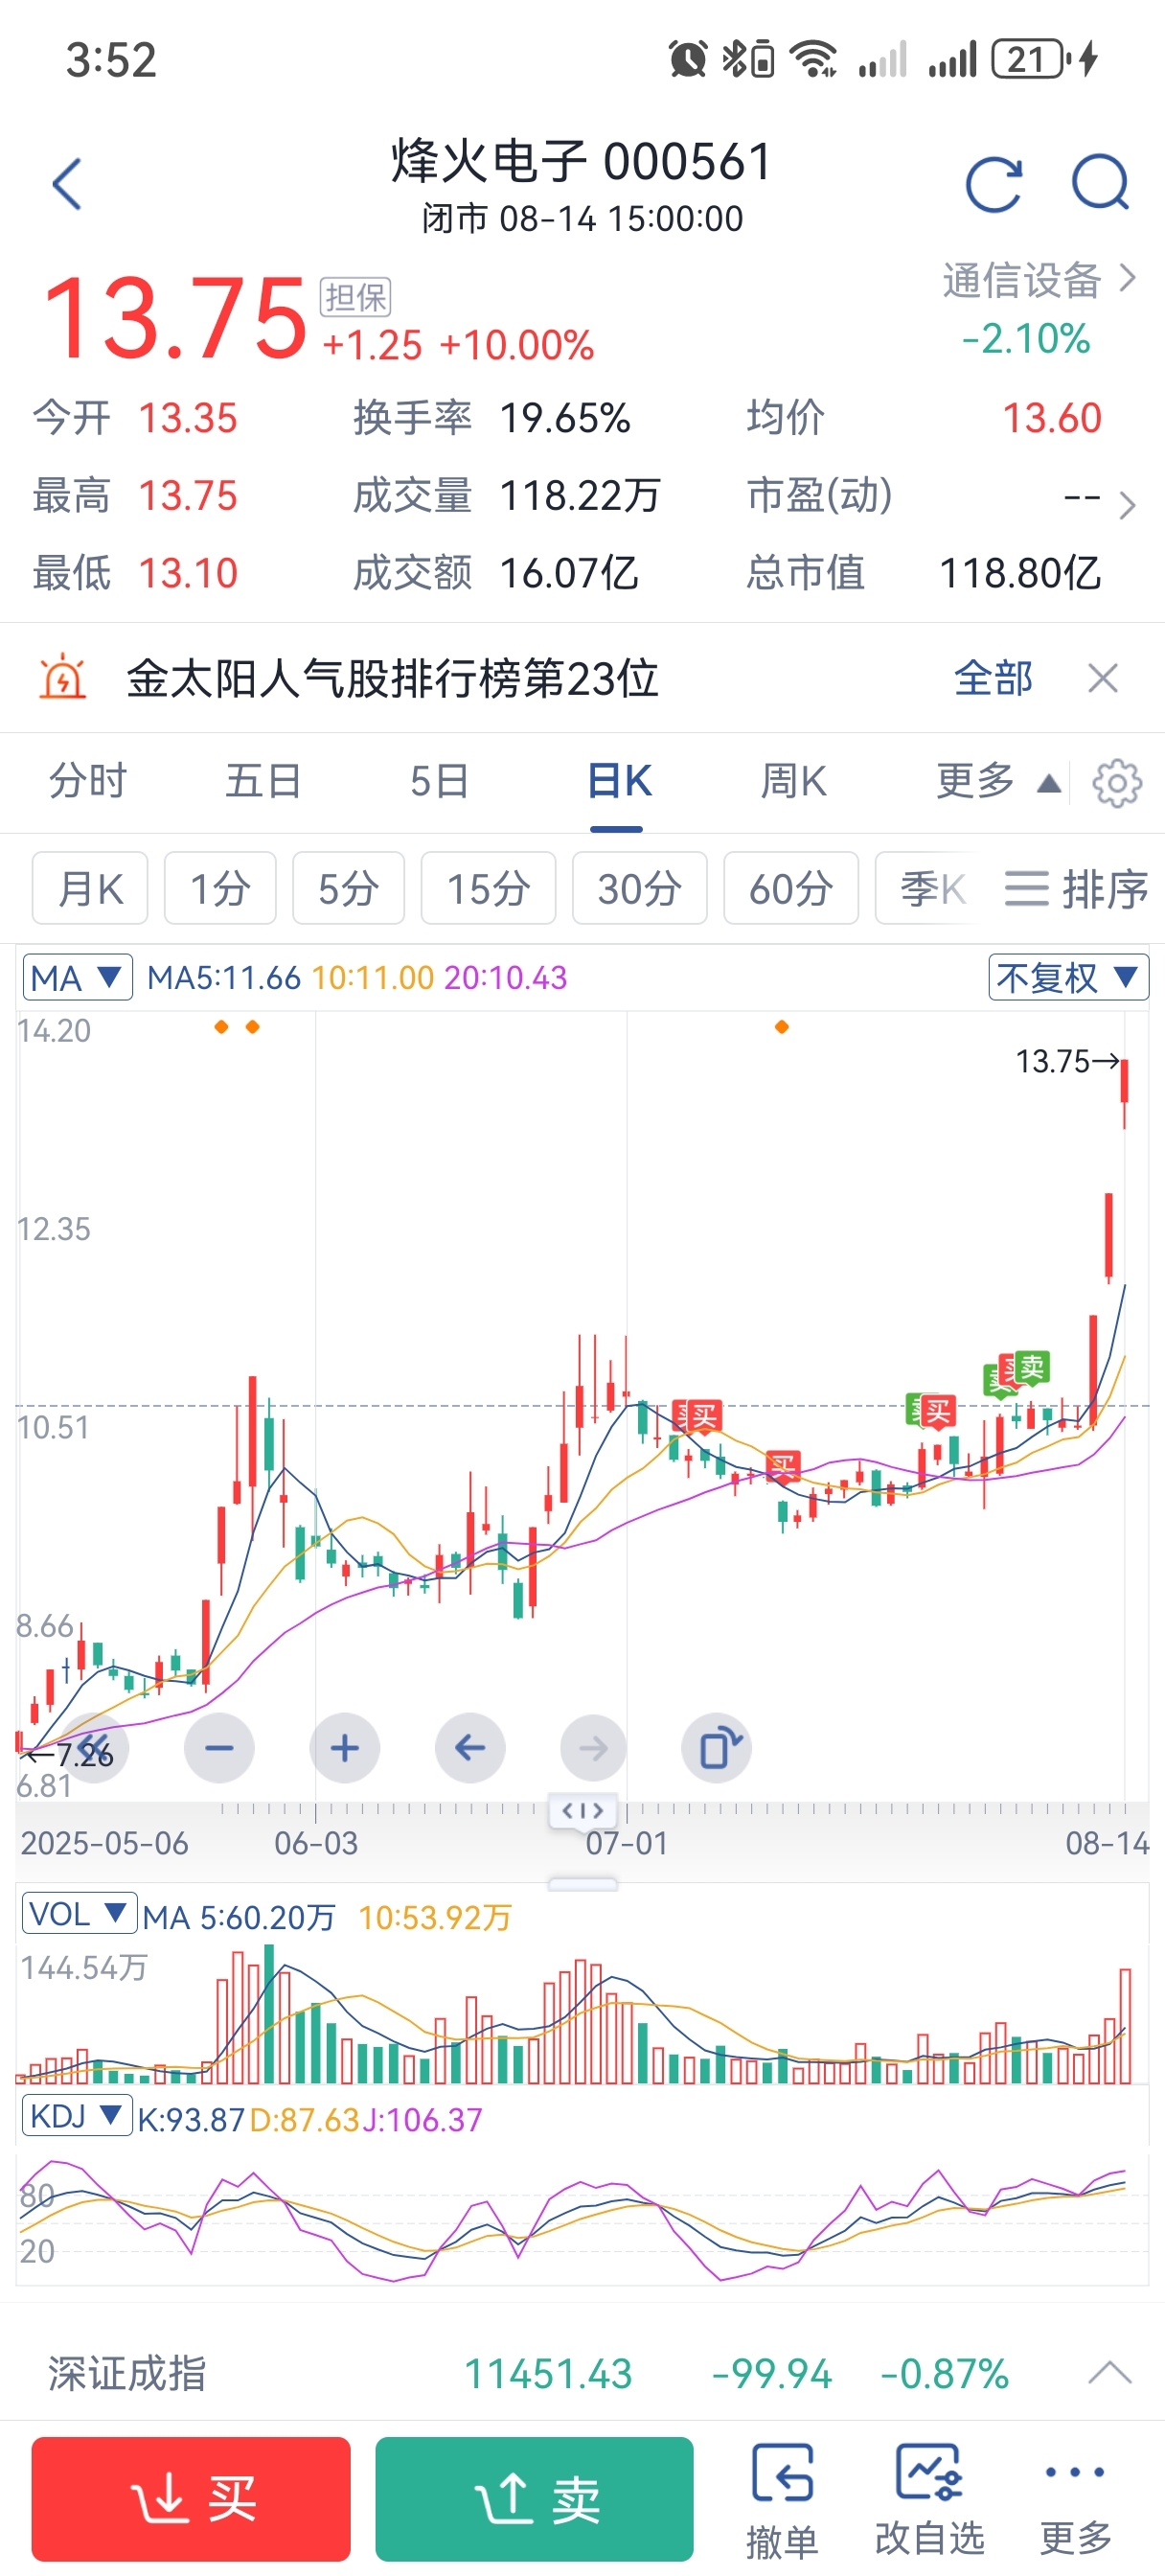1165x2576 pixels.
Task: Zoom out chart with minus button
Action: coord(219,1747)
